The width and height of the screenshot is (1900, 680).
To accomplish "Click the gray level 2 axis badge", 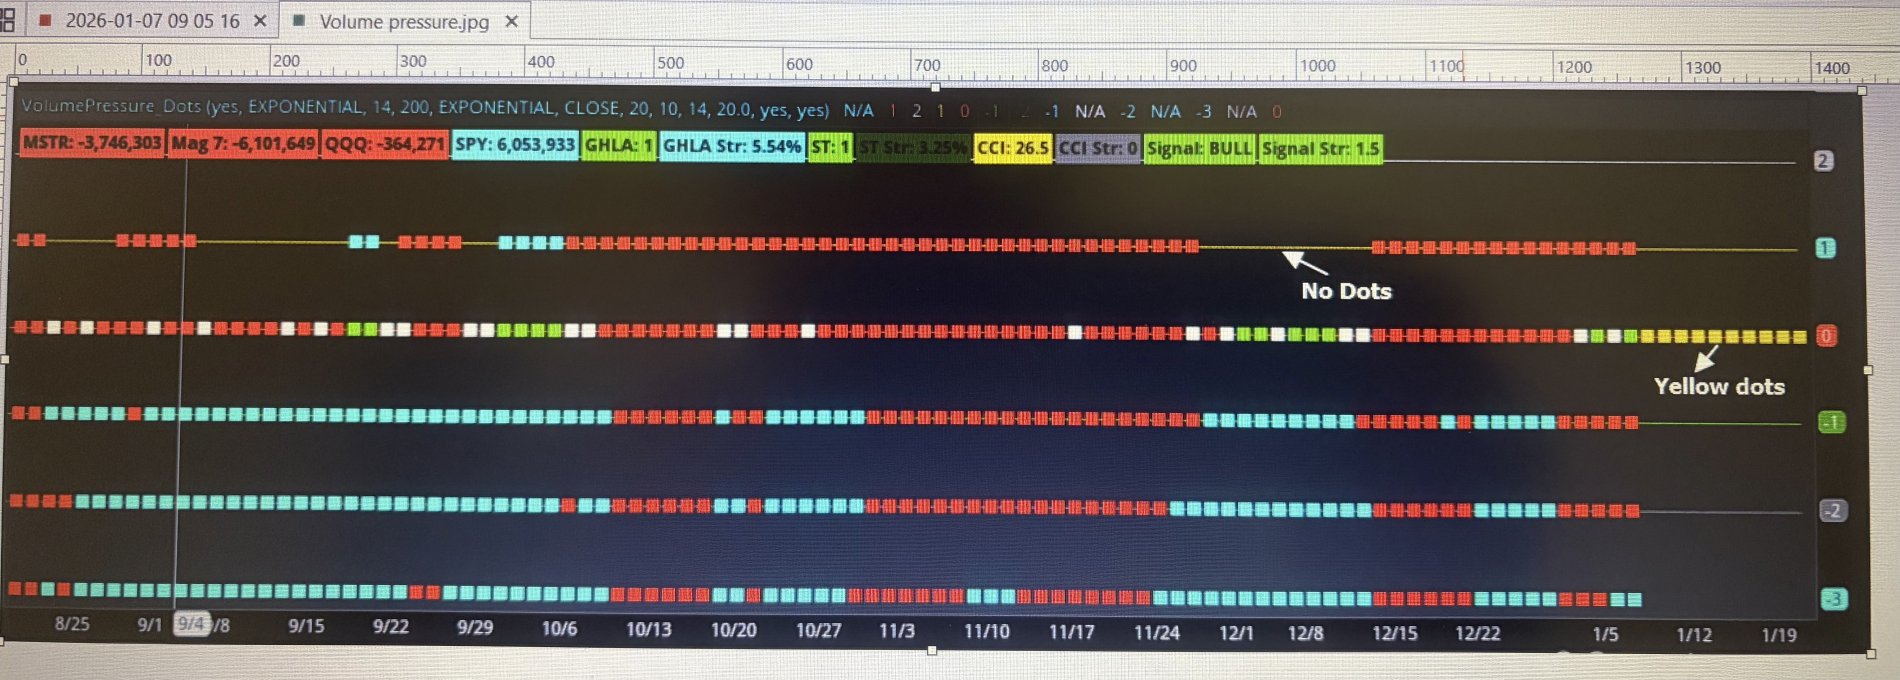I will (x=1823, y=160).
